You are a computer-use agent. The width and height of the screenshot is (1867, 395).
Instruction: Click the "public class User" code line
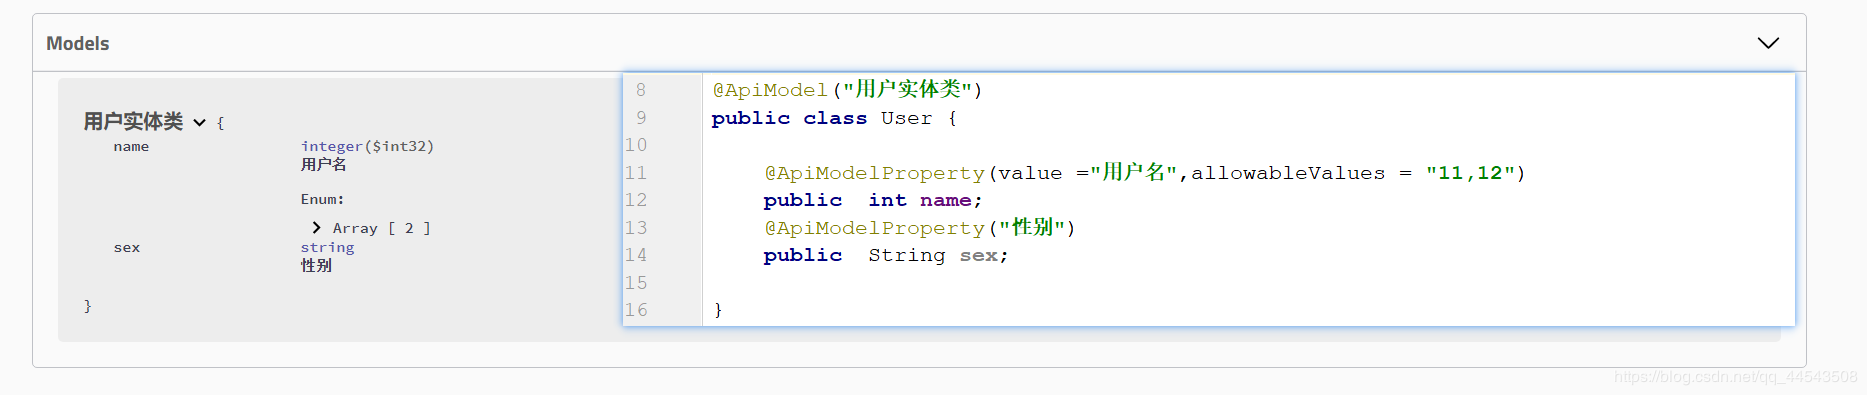(835, 118)
